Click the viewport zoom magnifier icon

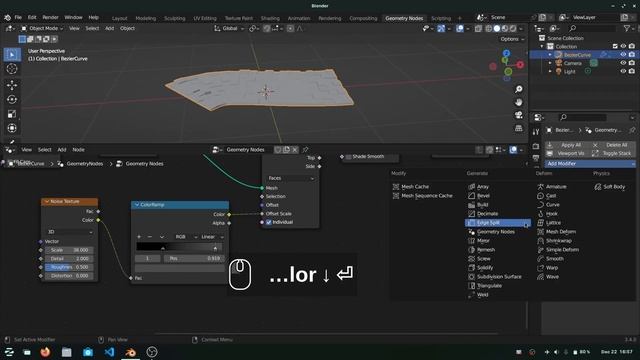[x=518, y=89]
